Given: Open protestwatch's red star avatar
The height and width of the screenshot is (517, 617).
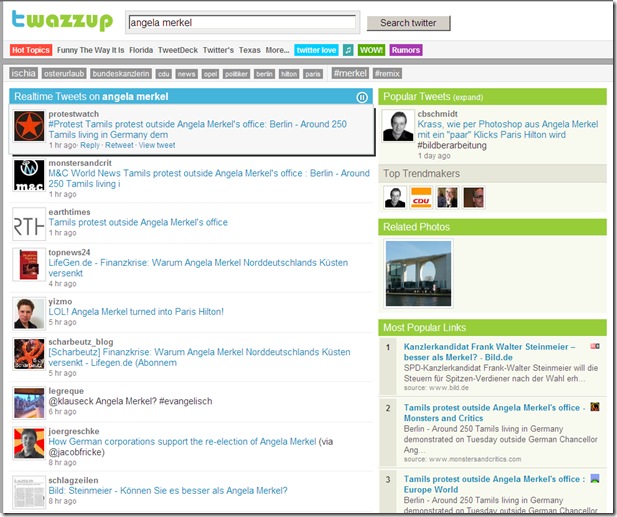Looking at the screenshot, I should [29, 126].
